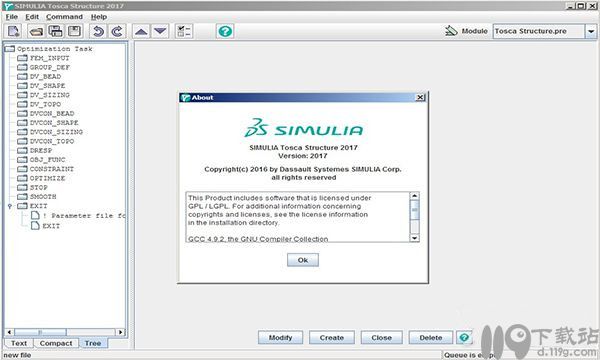Viewport: 600px width, 360px height.
Task: Select the STOP tree item
Action: 39,187
